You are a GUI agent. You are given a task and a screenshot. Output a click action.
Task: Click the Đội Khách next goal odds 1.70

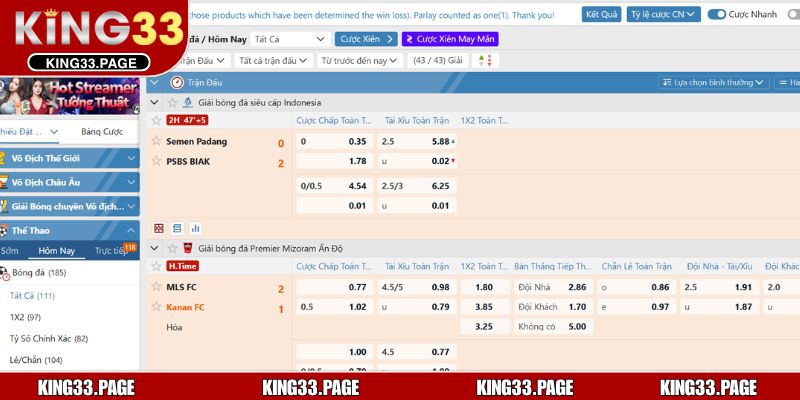pos(553,307)
